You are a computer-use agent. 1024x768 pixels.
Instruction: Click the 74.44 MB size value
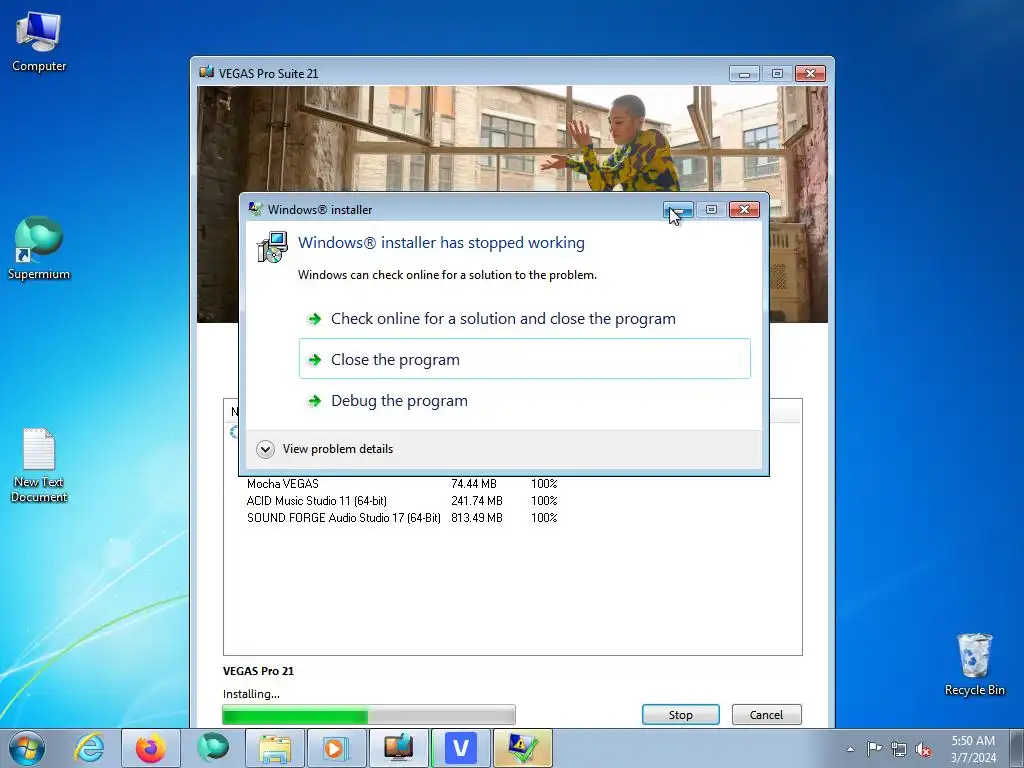[x=473, y=484]
